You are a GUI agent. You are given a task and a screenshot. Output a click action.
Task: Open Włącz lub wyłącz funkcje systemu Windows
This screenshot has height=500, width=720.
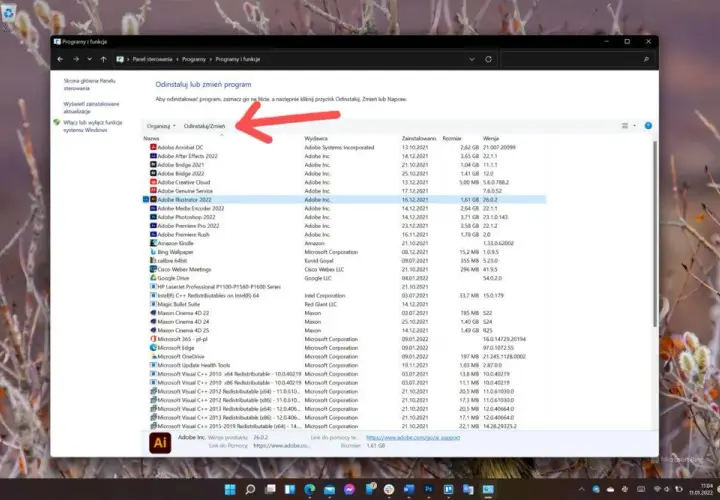92,126
